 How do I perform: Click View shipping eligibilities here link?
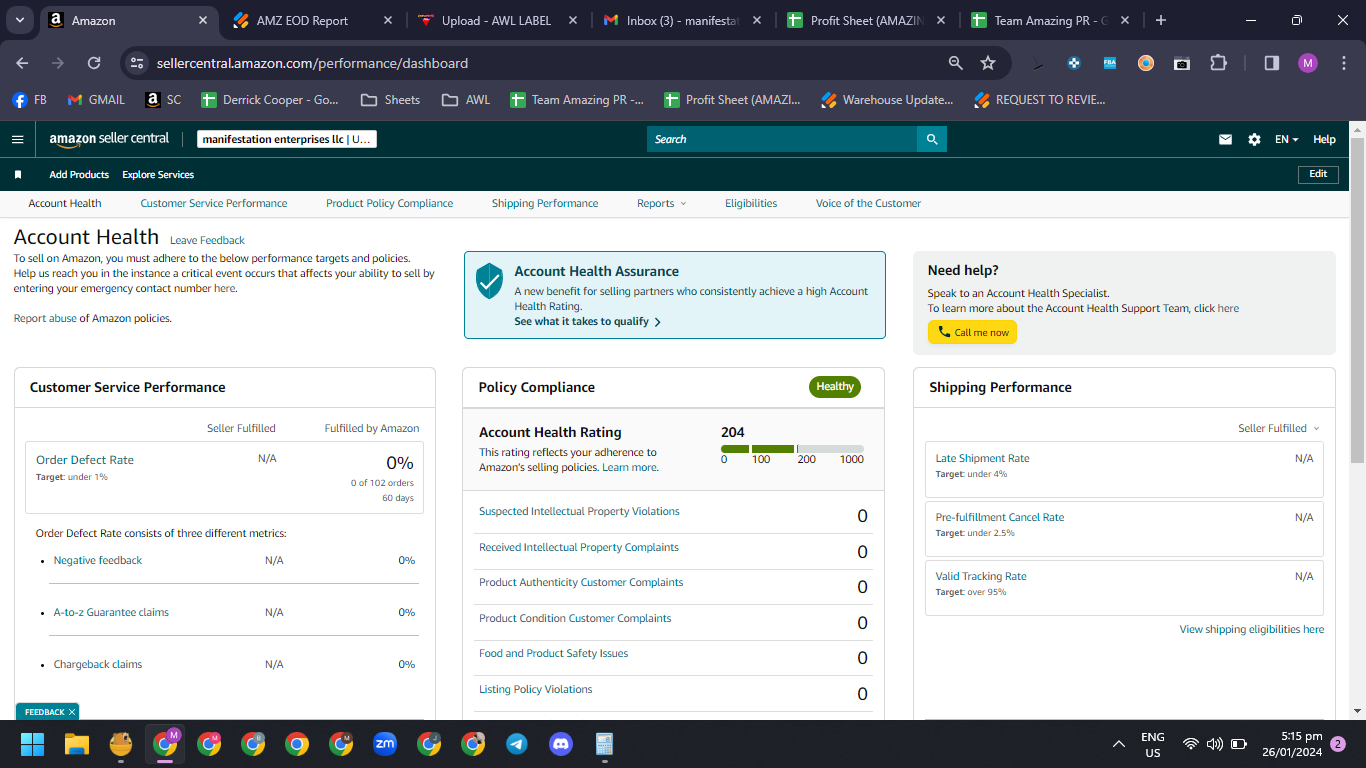click(x=1252, y=629)
